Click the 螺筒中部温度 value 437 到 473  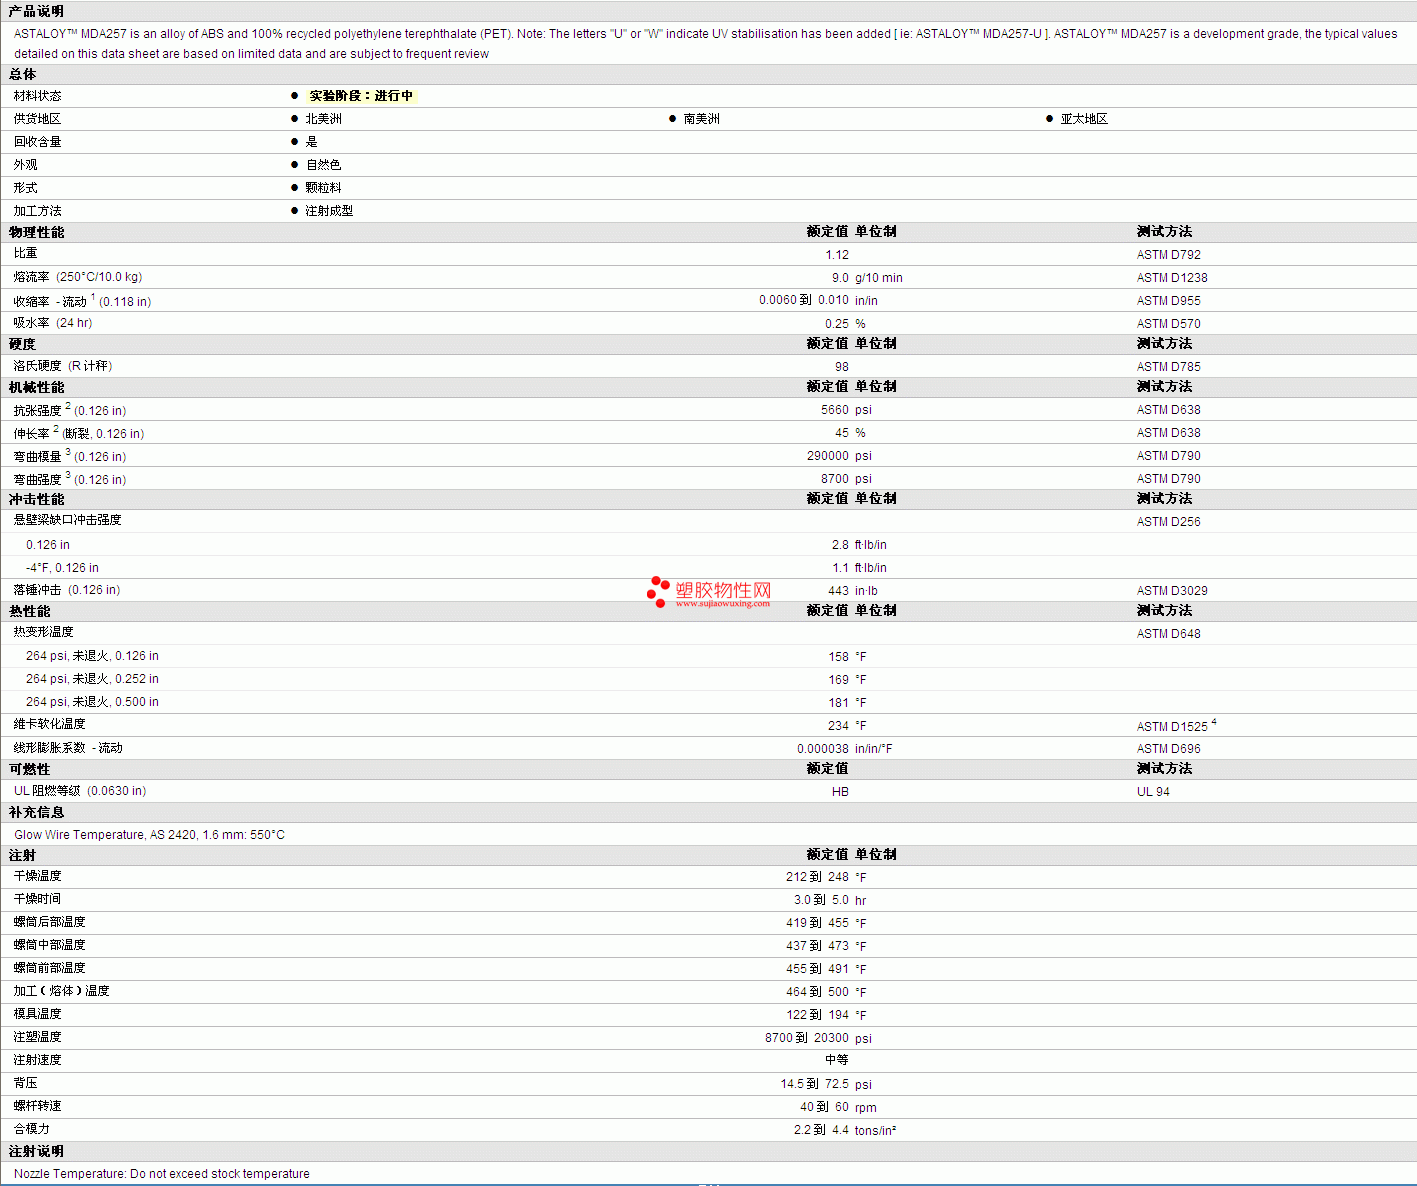[x=817, y=946]
